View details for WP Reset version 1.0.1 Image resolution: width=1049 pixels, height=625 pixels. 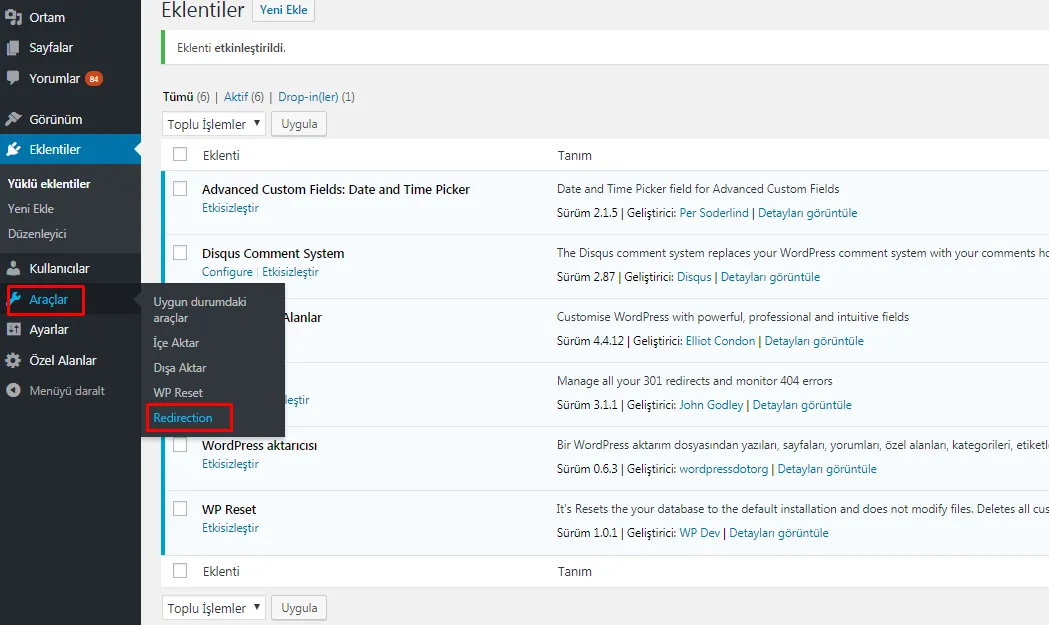[x=779, y=533]
